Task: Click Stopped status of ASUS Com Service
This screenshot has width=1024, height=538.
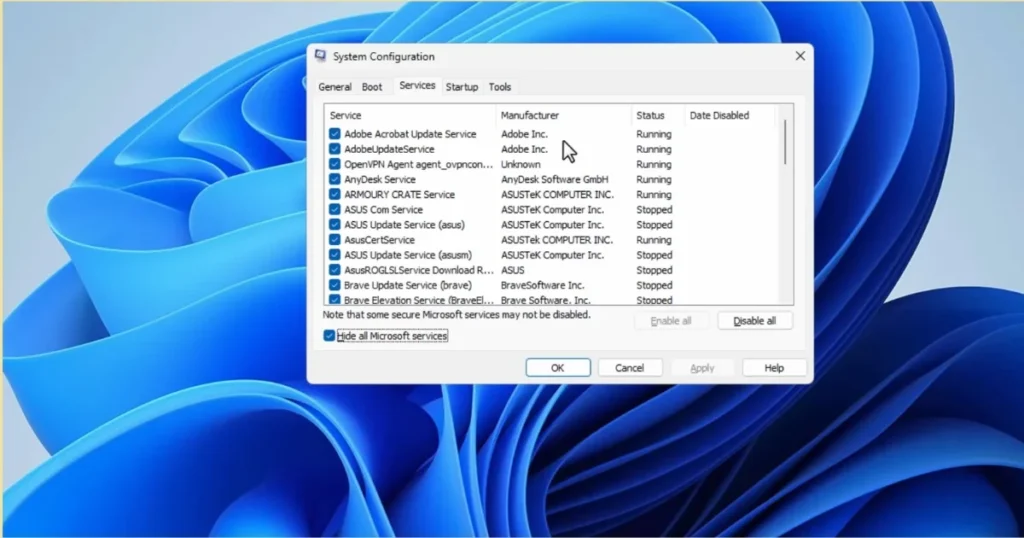Action: [654, 210]
